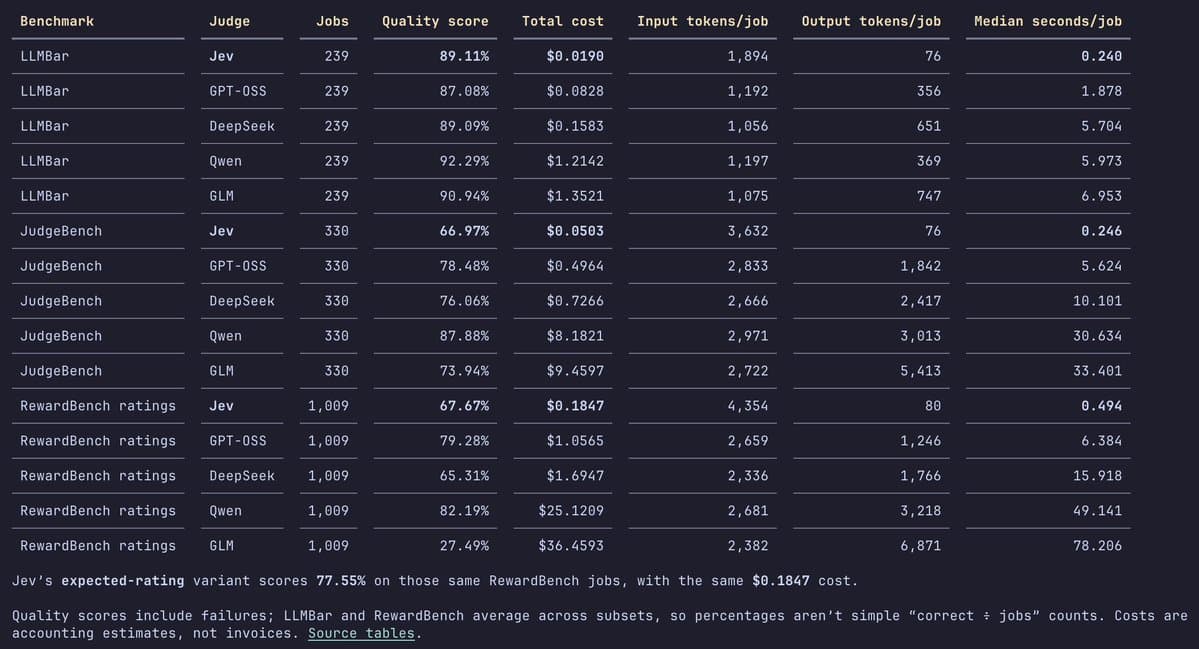The width and height of the screenshot is (1199, 649).
Task: Select the $1.3521 cost cell
Action: coord(575,196)
